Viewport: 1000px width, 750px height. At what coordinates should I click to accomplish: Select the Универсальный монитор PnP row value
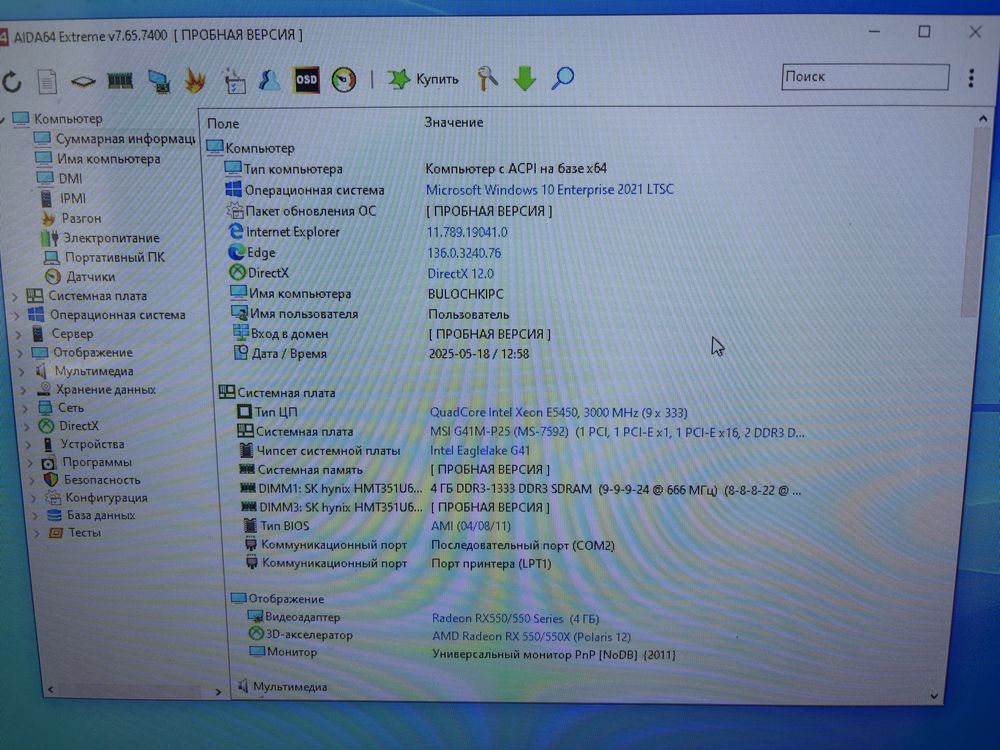(x=553, y=654)
